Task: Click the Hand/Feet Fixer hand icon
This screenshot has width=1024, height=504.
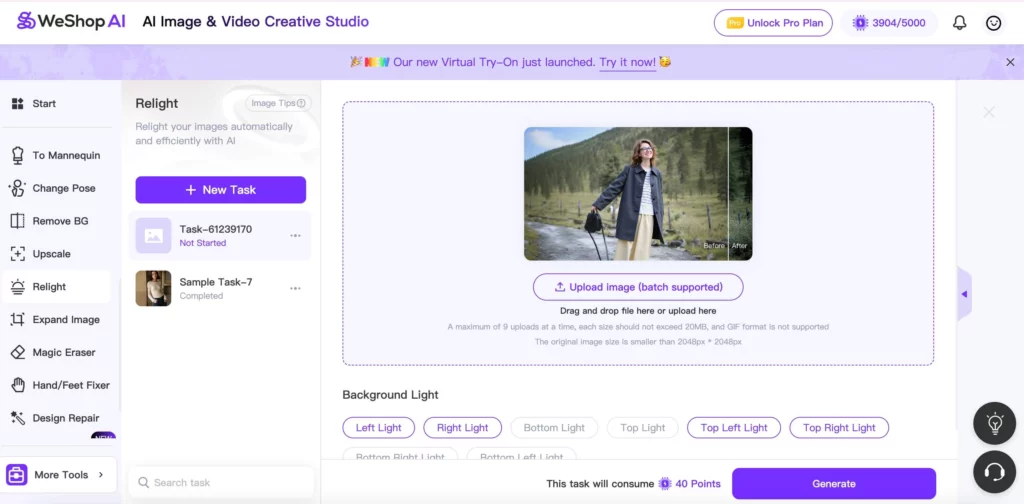Action: click(x=18, y=385)
